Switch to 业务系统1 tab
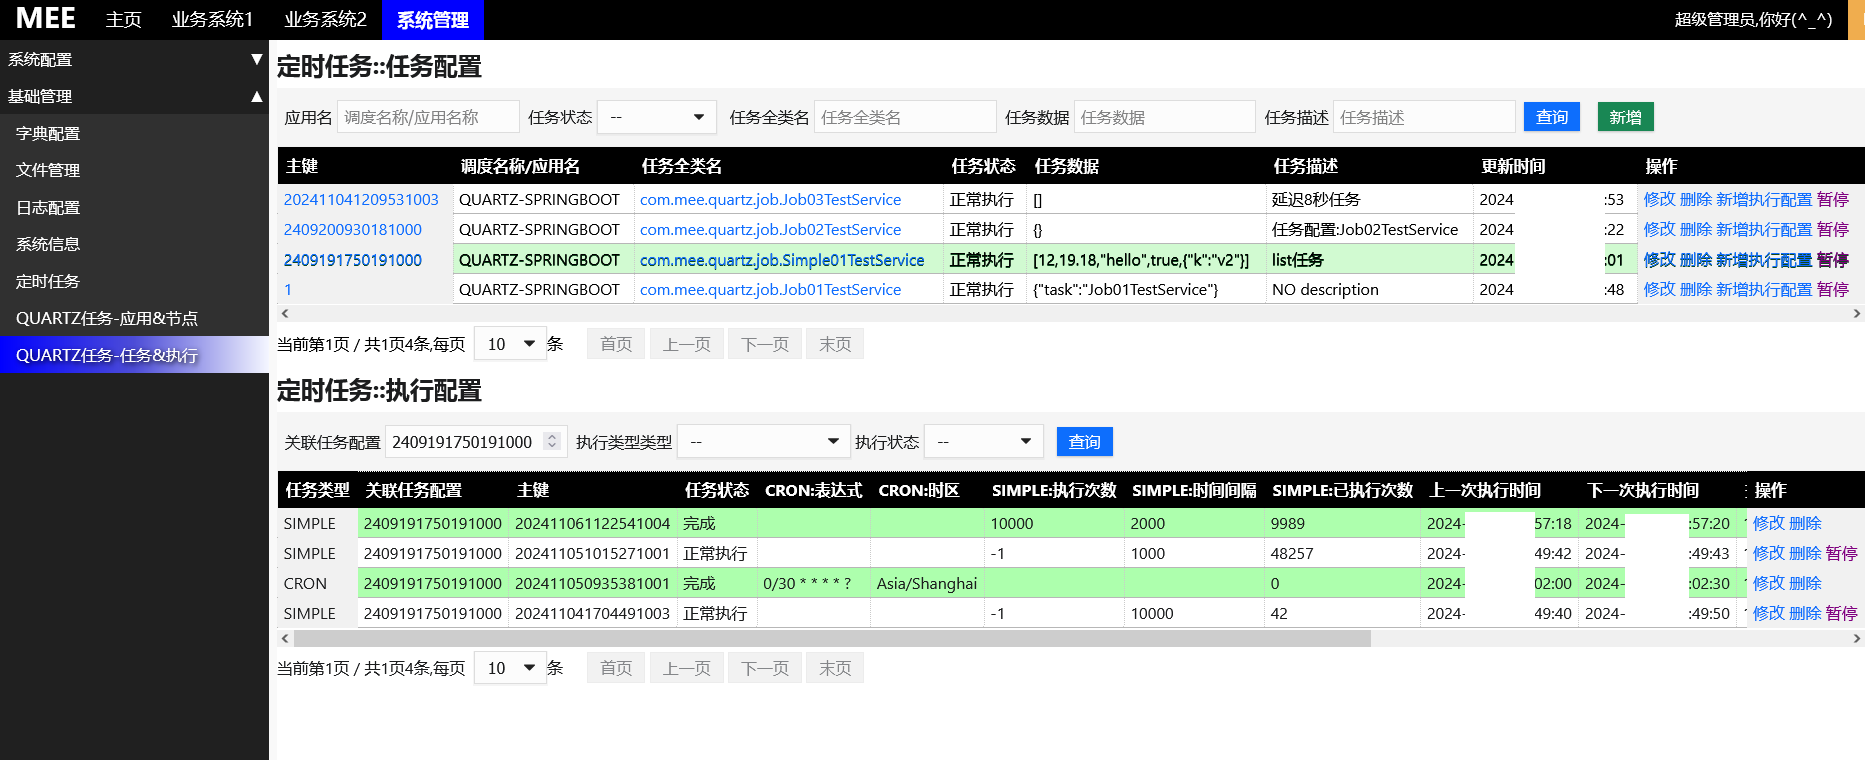This screenshot has height=760, width=1865. [x=212, y=20]
